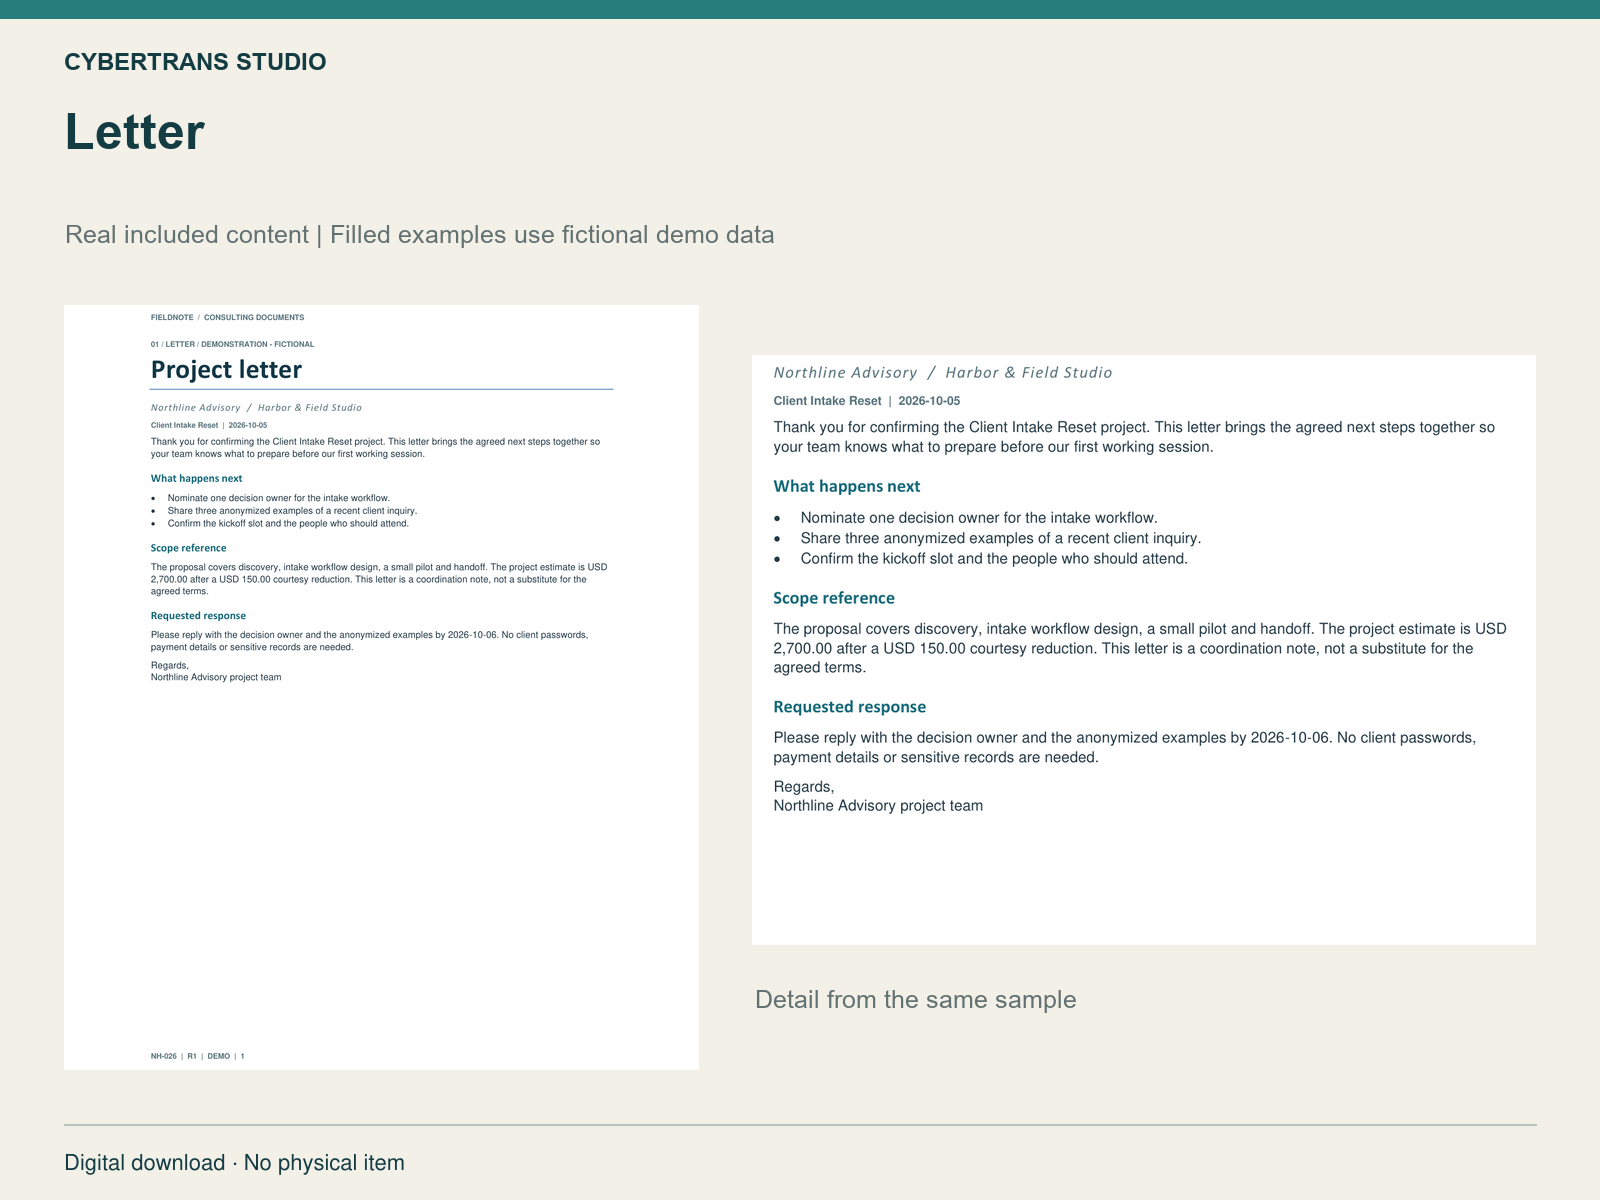Click 'The proposal covers discovery' paragraph in detail view
The image size is (1600, 1200).
[x=1140, y=648]
